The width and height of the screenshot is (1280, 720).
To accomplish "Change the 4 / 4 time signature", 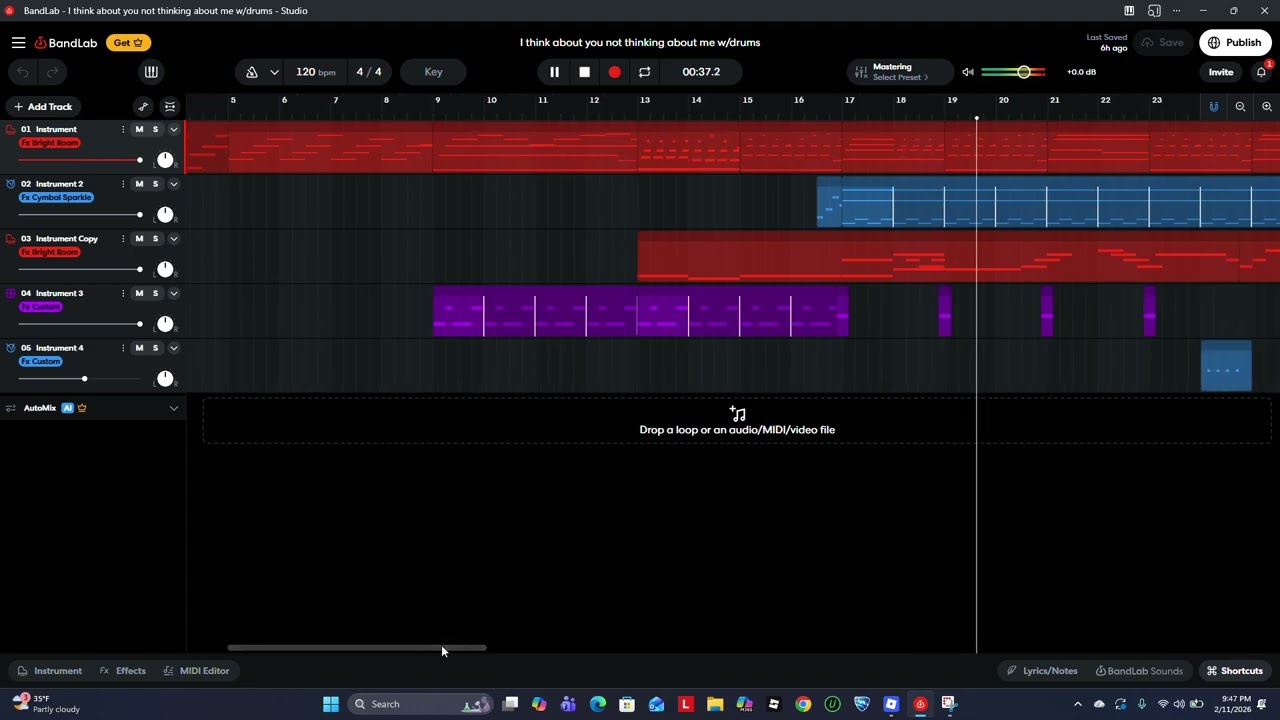I will (x=369, y=72).
